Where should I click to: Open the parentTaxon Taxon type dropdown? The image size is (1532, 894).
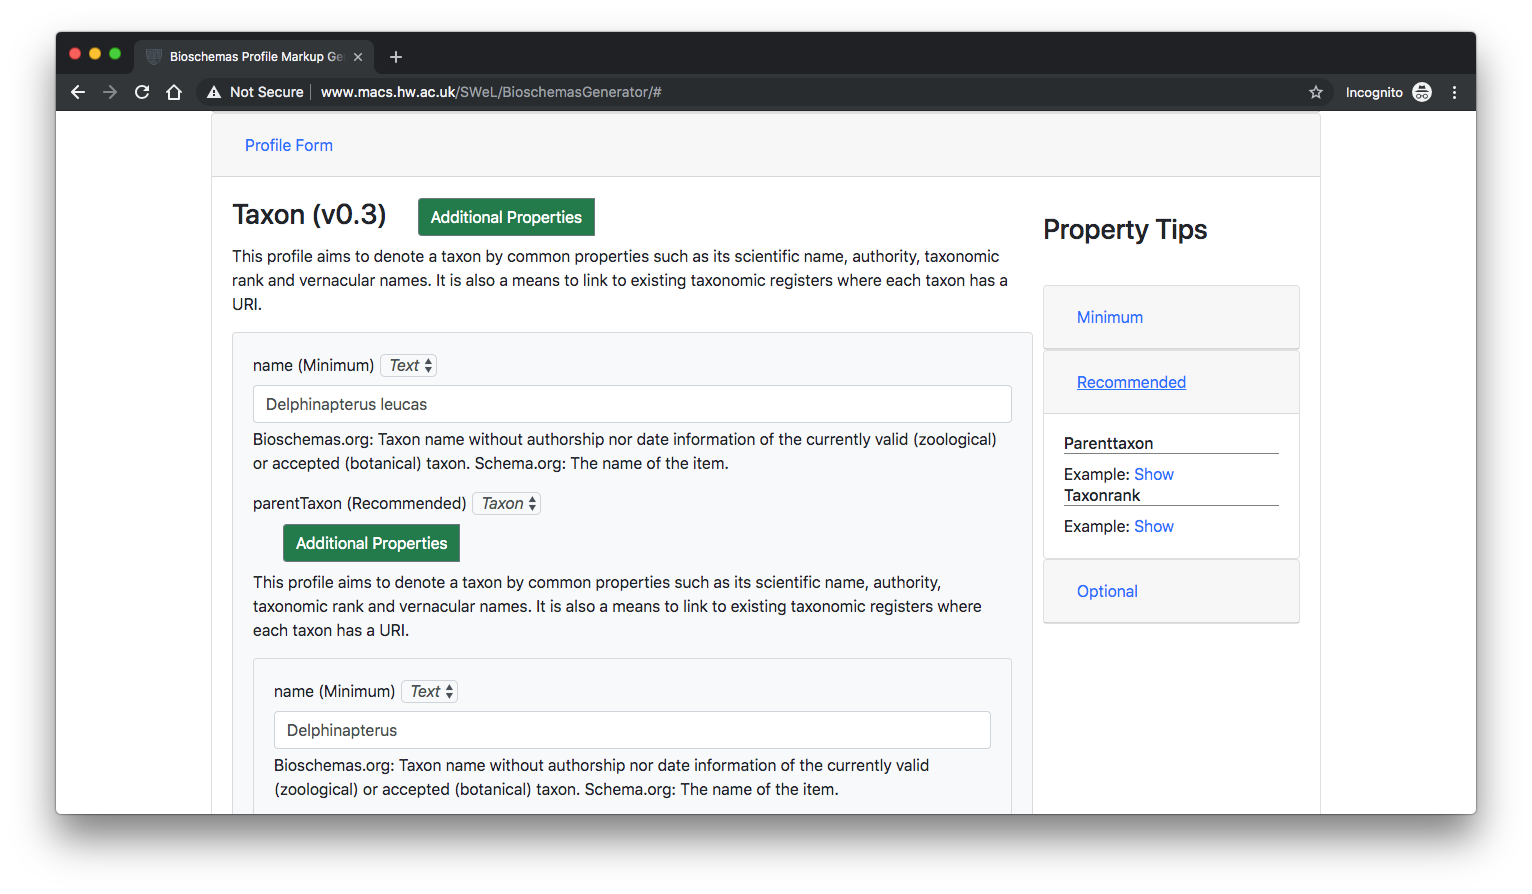click(507, 503)
